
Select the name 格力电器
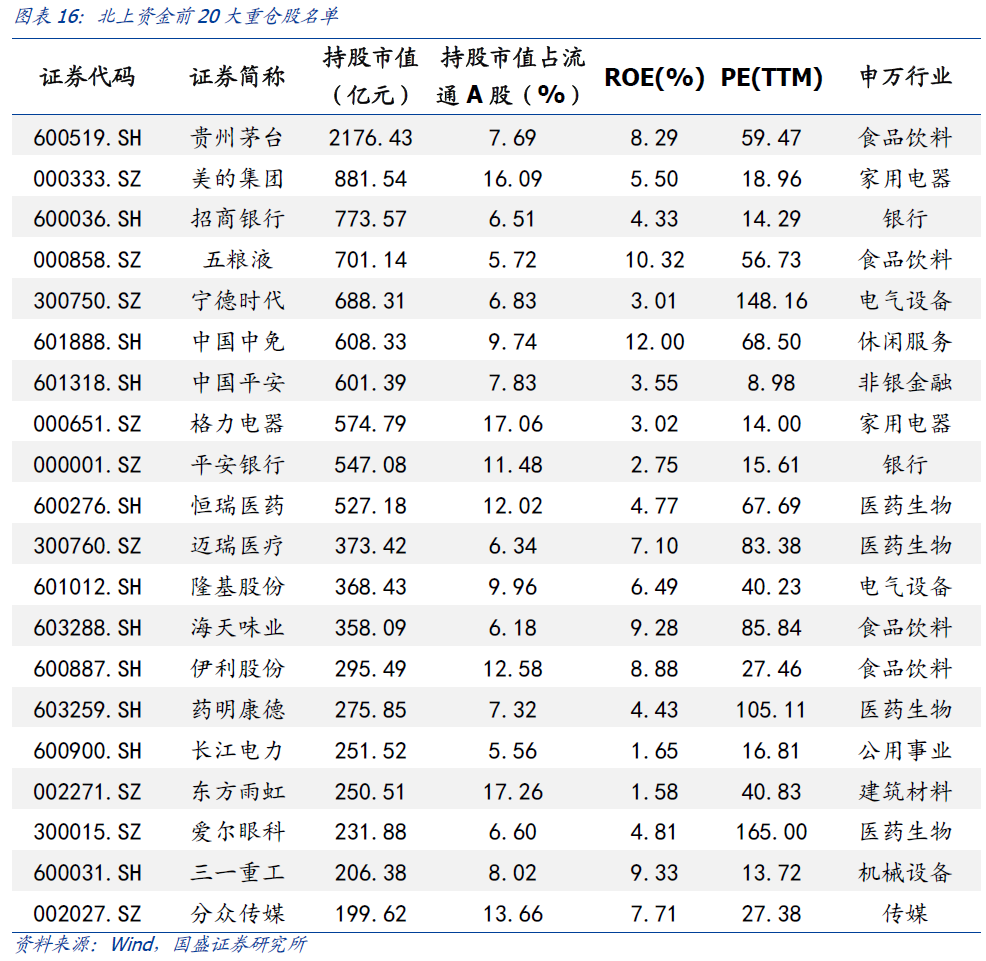pyautogui.click(x=238, y=424)
